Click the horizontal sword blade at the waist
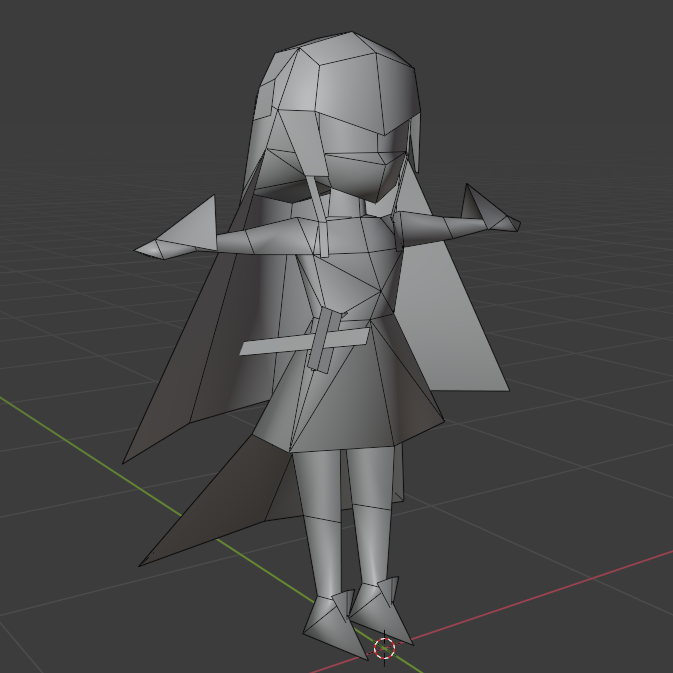Viewport: 673px width, 673px height. [x=303, y=342]
